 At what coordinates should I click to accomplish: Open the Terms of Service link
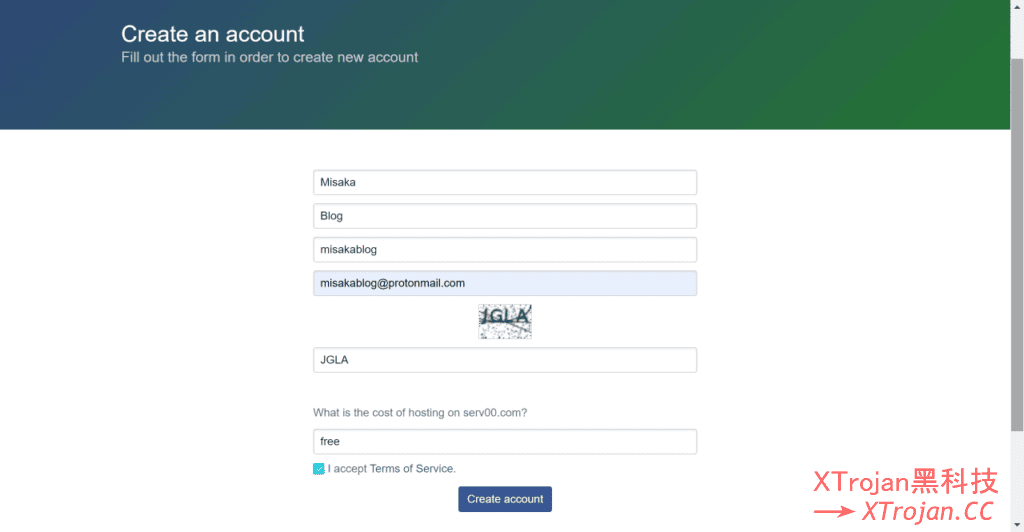412,469
